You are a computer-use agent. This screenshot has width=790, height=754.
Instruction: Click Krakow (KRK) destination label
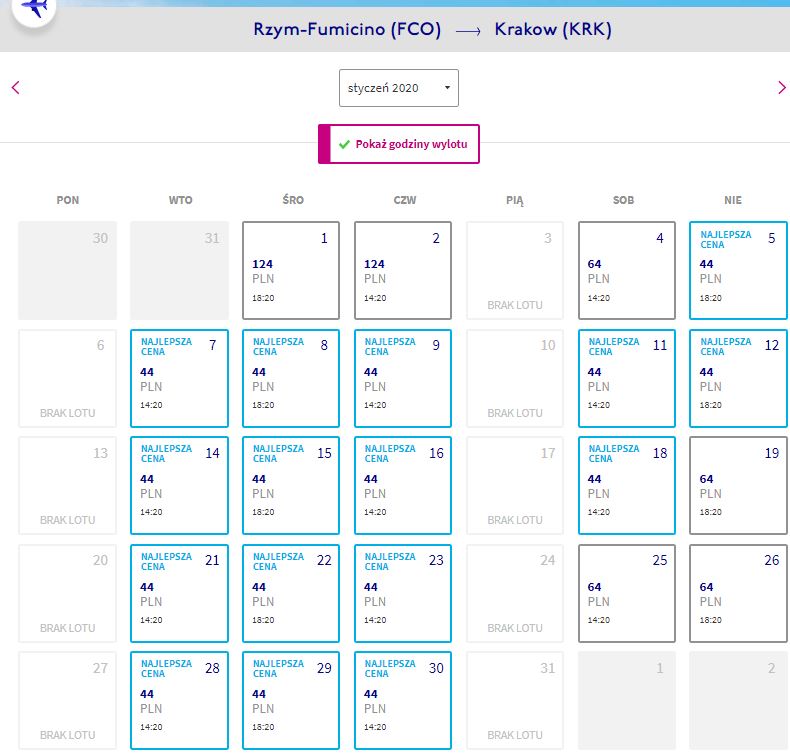[x=553, y=29]
